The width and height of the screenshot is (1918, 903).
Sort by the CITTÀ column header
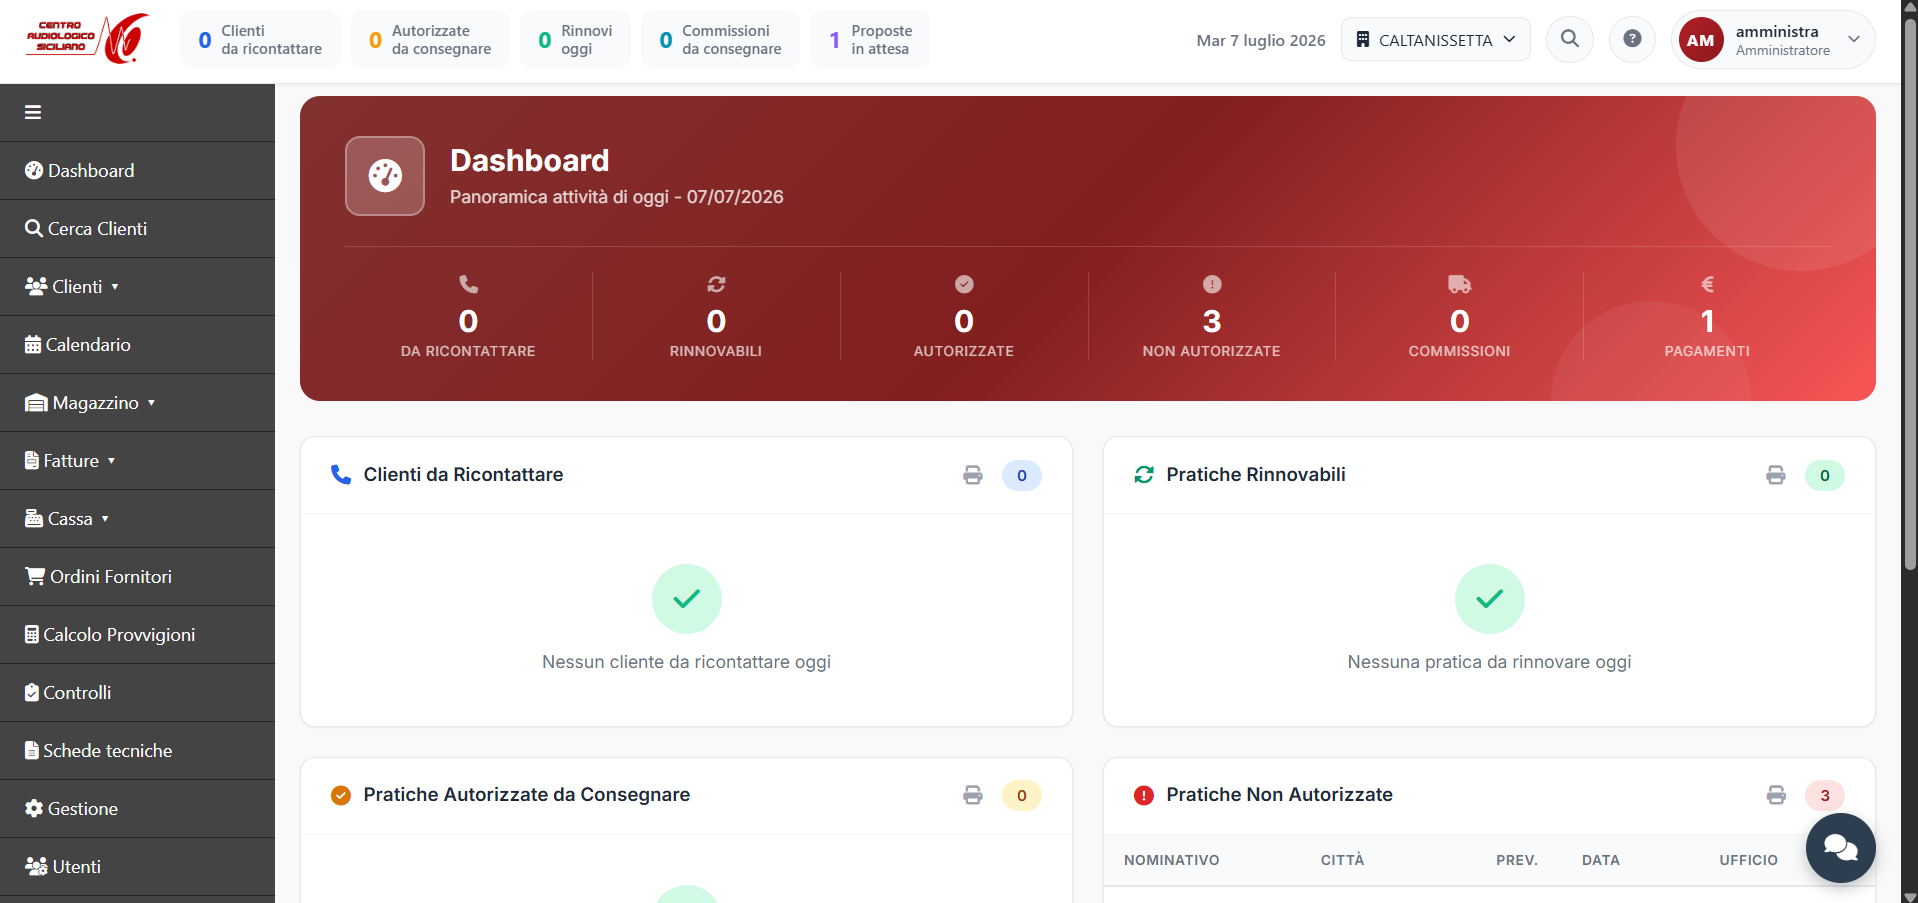point(1342,860)
